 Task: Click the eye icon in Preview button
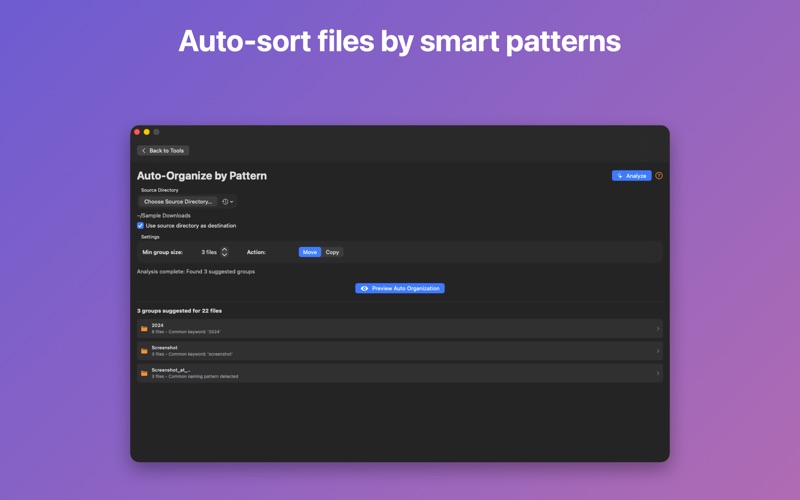tap(364, 288)
